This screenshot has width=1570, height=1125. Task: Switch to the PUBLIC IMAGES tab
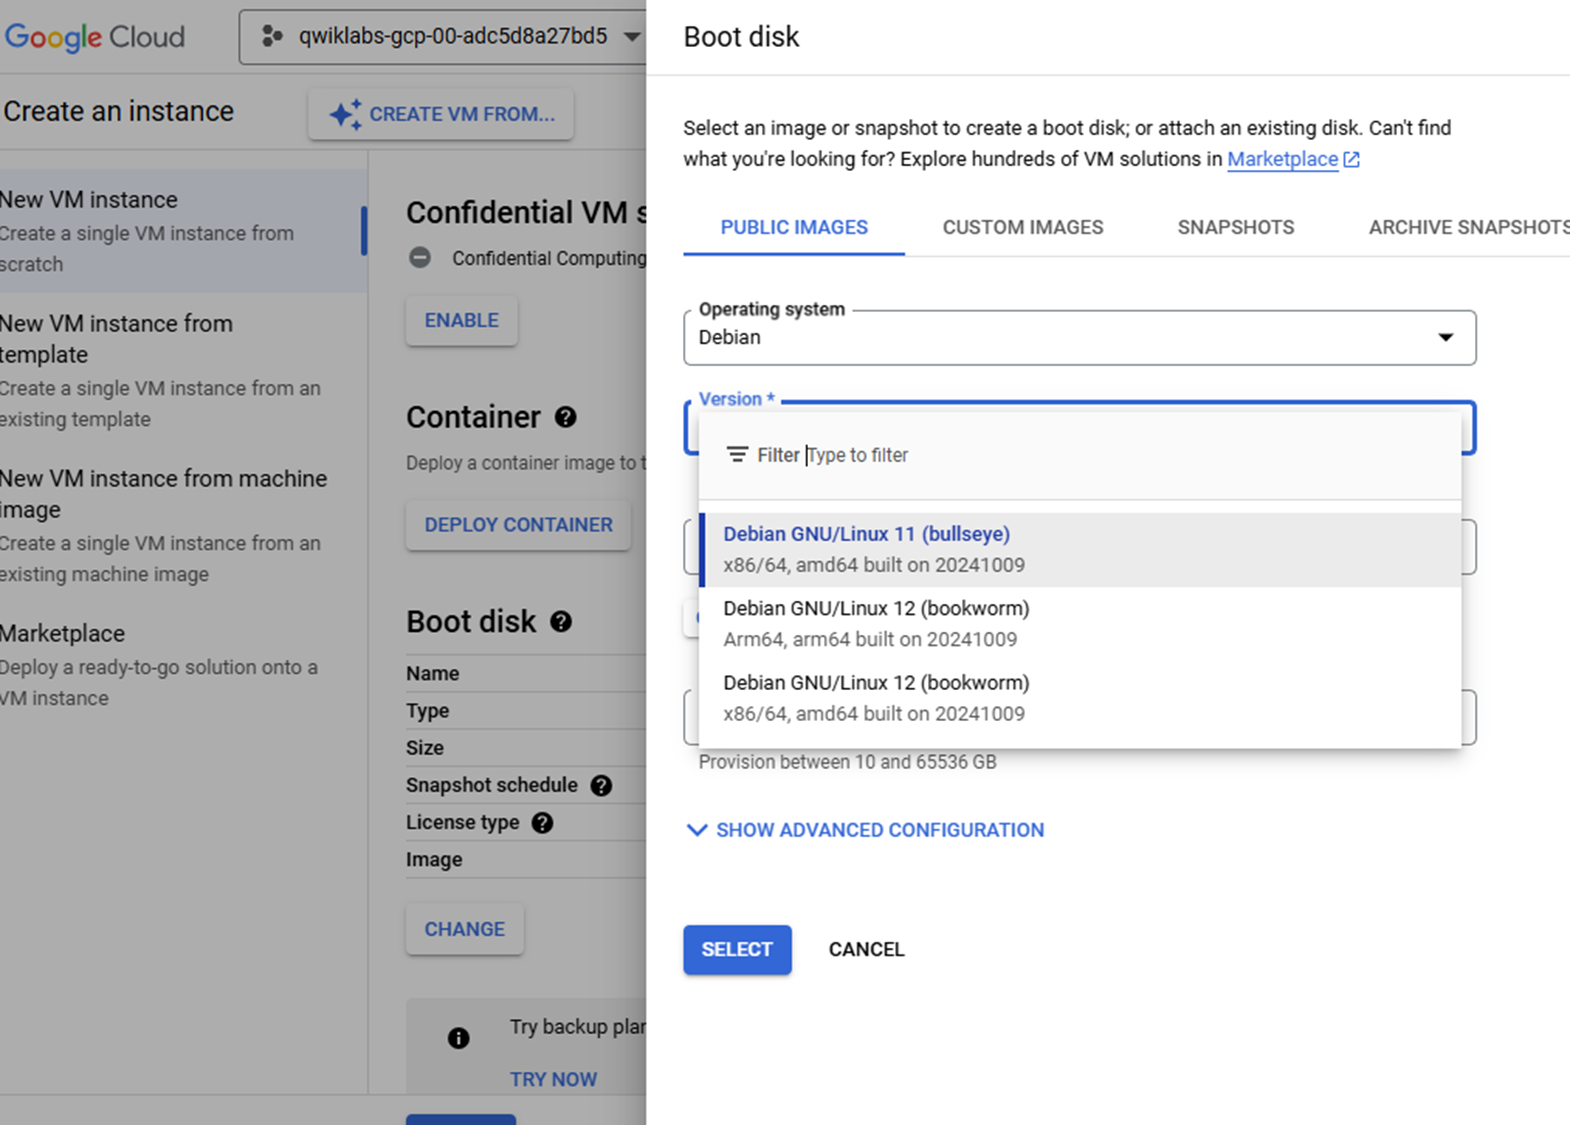tap(794, 227)
